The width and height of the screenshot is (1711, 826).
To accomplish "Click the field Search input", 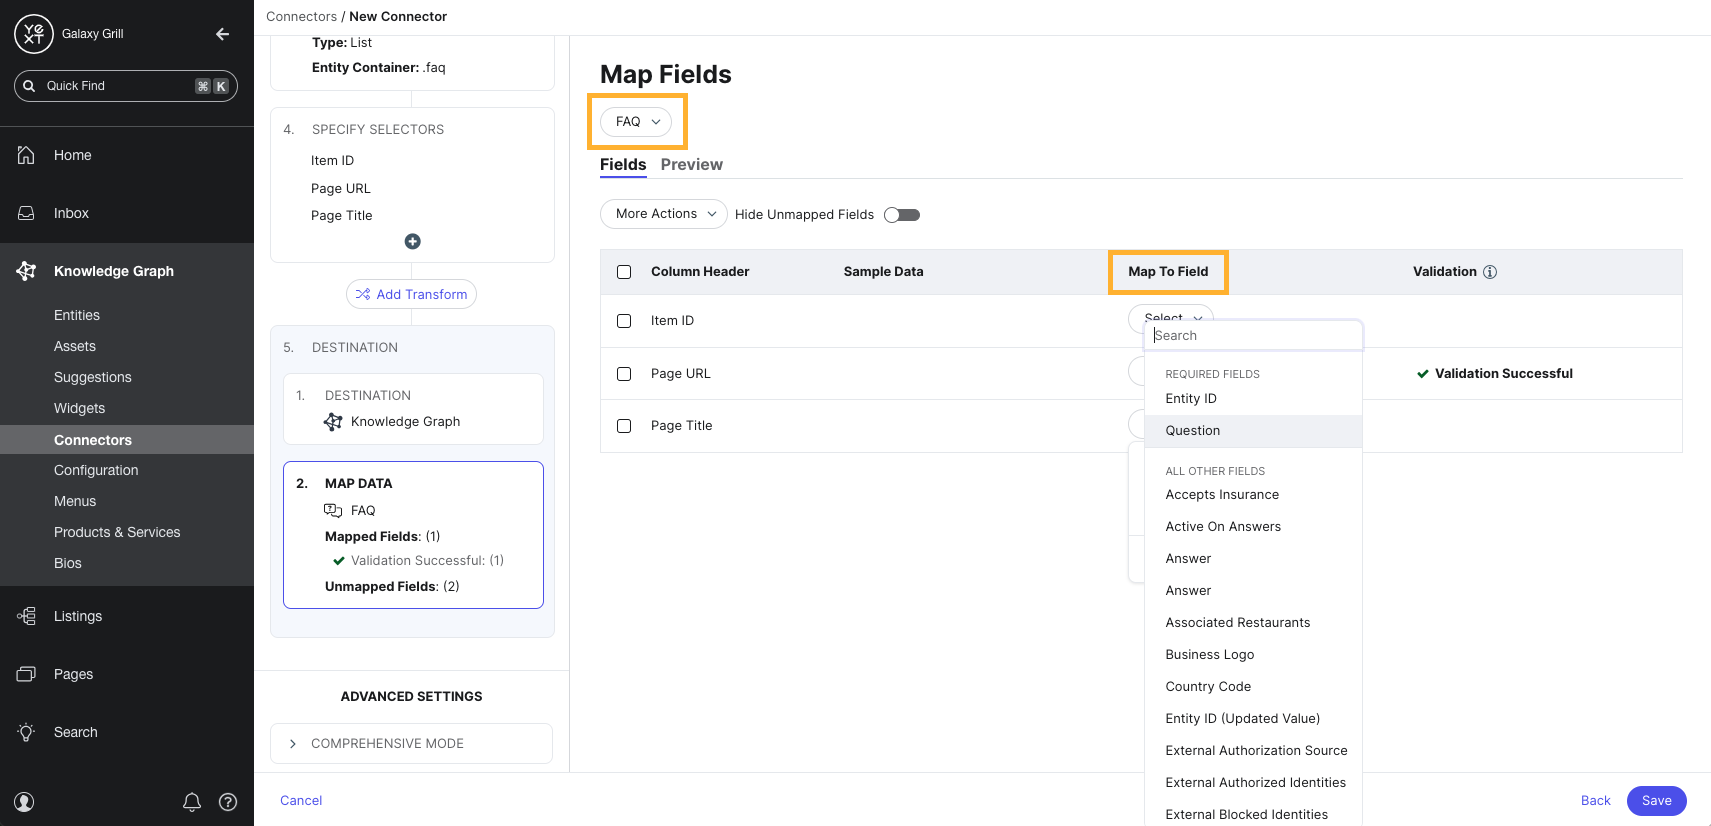I will click(x=1253, y=336).
